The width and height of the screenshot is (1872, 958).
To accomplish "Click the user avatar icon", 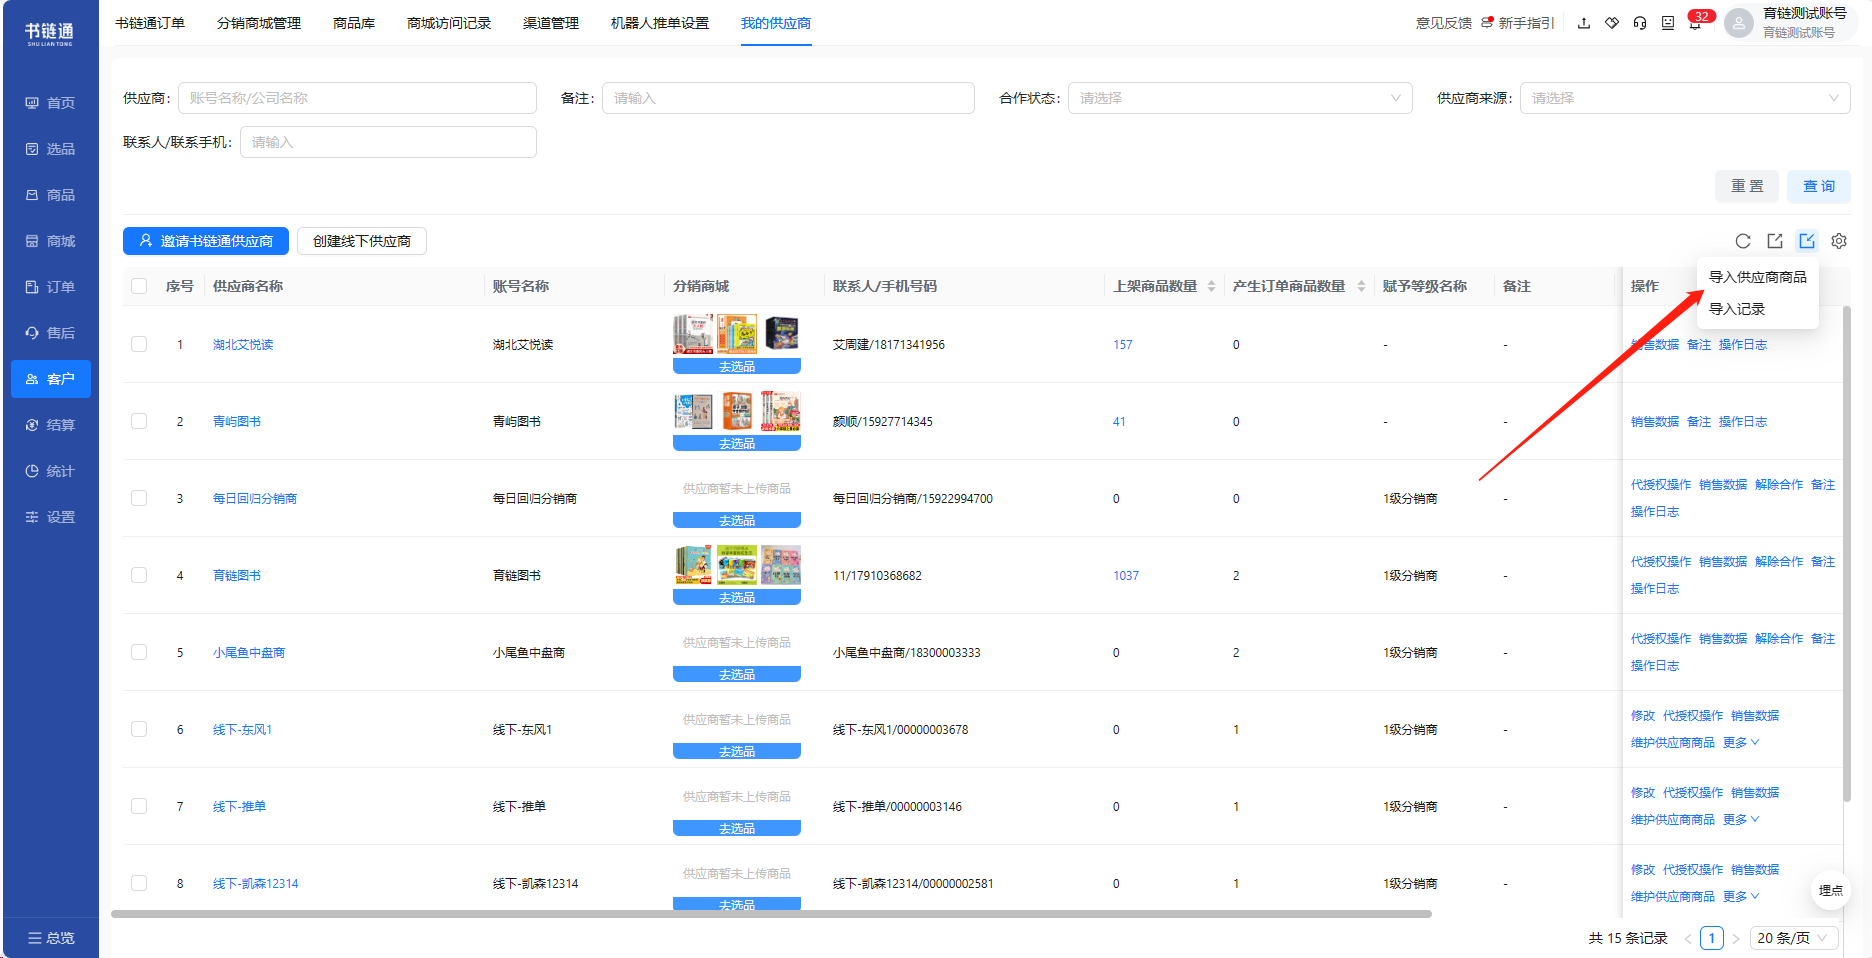I will point(1739,23).
